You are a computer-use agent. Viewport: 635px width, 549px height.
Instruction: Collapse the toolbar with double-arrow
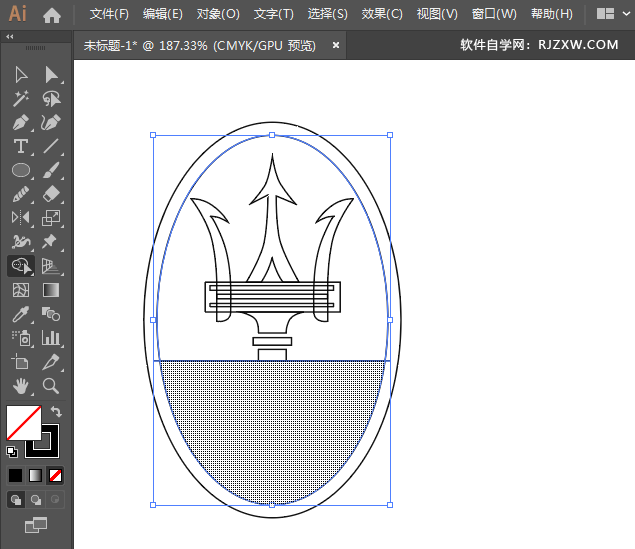[10, 37]
